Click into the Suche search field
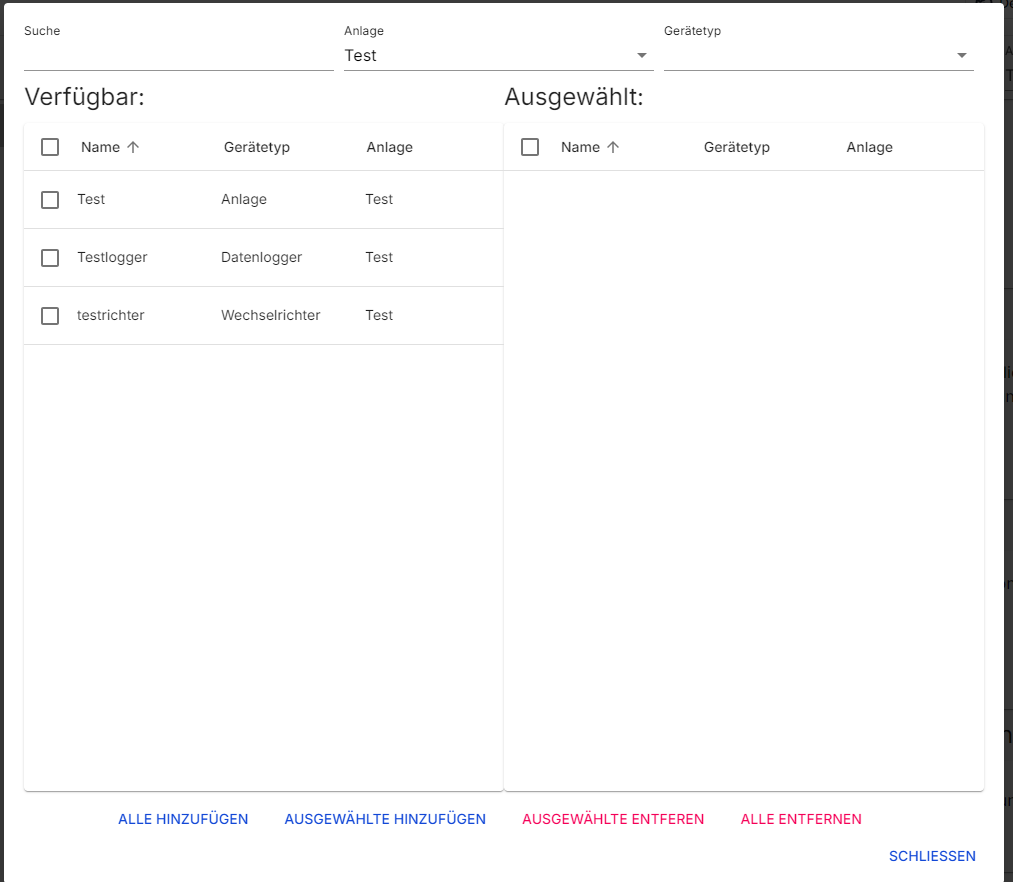This screenshot has height=882, width=1013. pyautogui.click(x=178, y=56)
